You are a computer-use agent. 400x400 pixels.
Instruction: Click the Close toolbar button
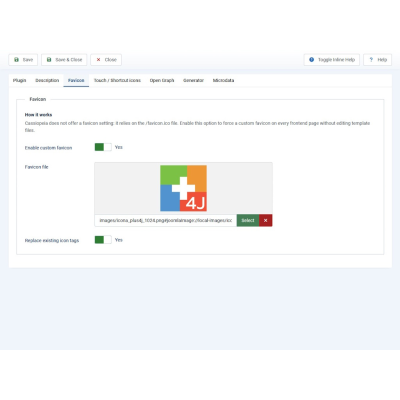(106, 60)
